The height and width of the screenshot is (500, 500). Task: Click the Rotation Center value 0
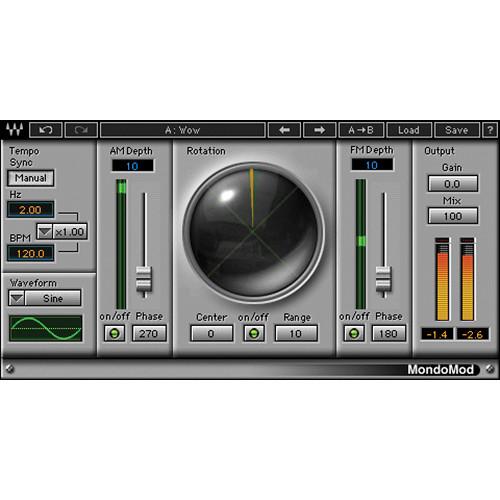(211, 333)
